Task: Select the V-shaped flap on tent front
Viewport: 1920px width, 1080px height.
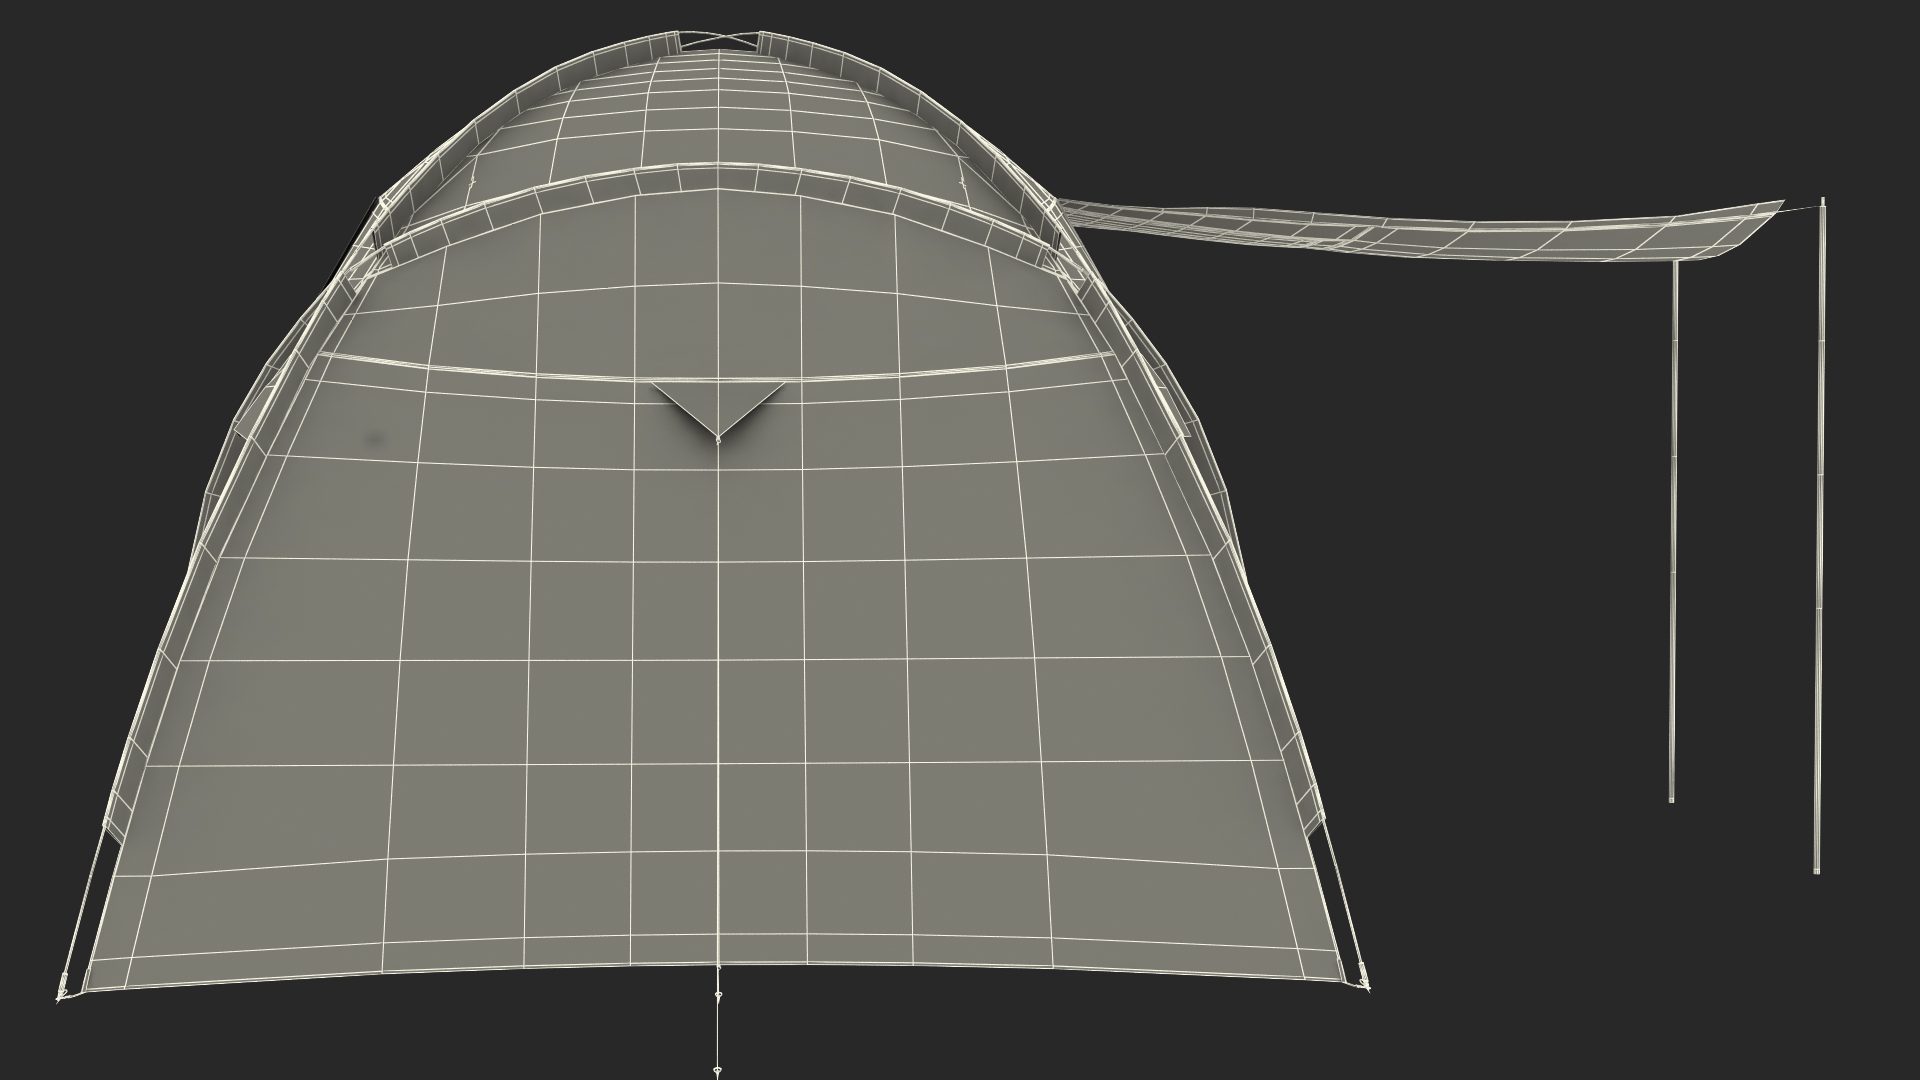Action: click(x=717, y=410)
